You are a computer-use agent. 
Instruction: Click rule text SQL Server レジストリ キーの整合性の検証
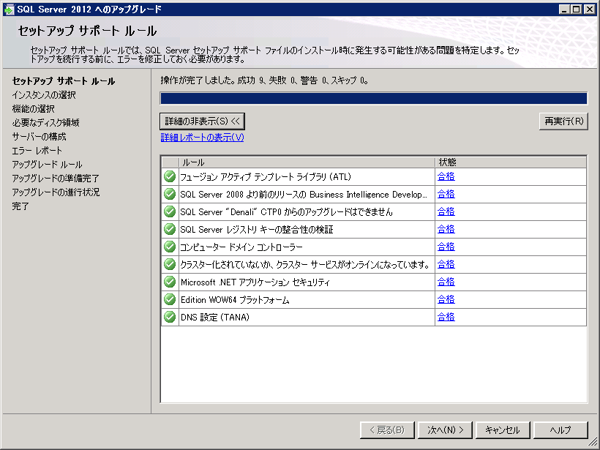tap(257, 230)
